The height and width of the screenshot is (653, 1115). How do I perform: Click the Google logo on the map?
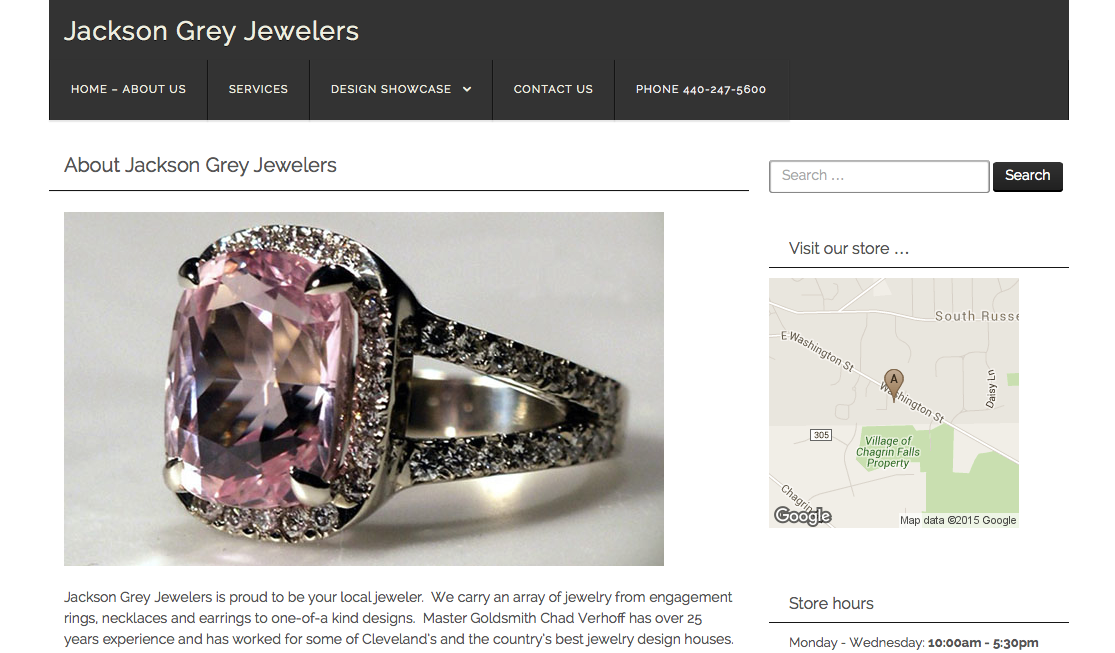tap(803, 516)
